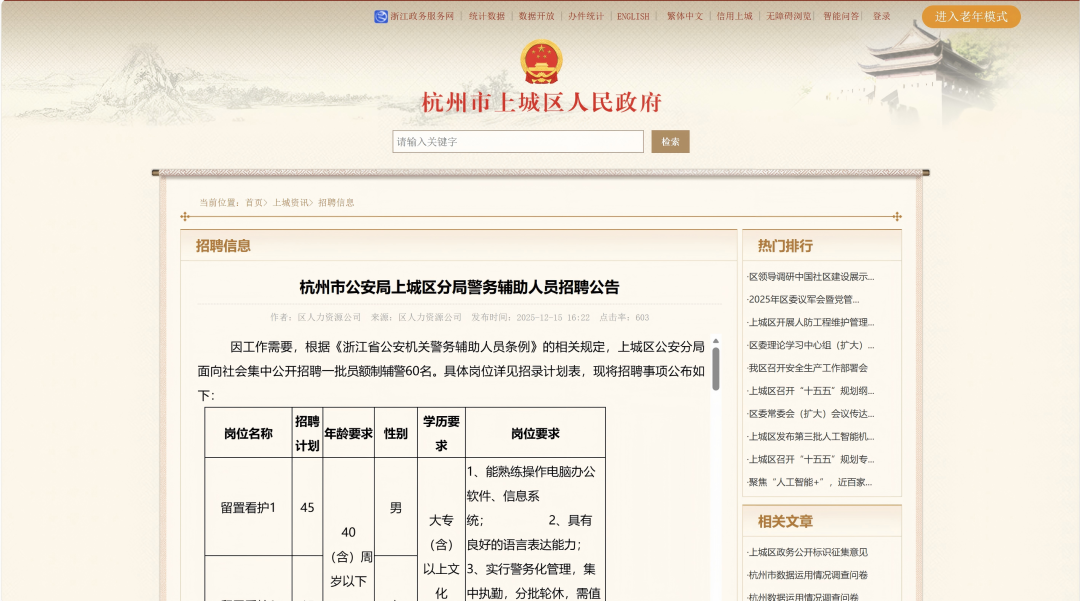The width and height of the screenshot is (1080, 601).
Task: Open 我区召开安全生产工作部署会 article
Action: [x=808, y=369]
